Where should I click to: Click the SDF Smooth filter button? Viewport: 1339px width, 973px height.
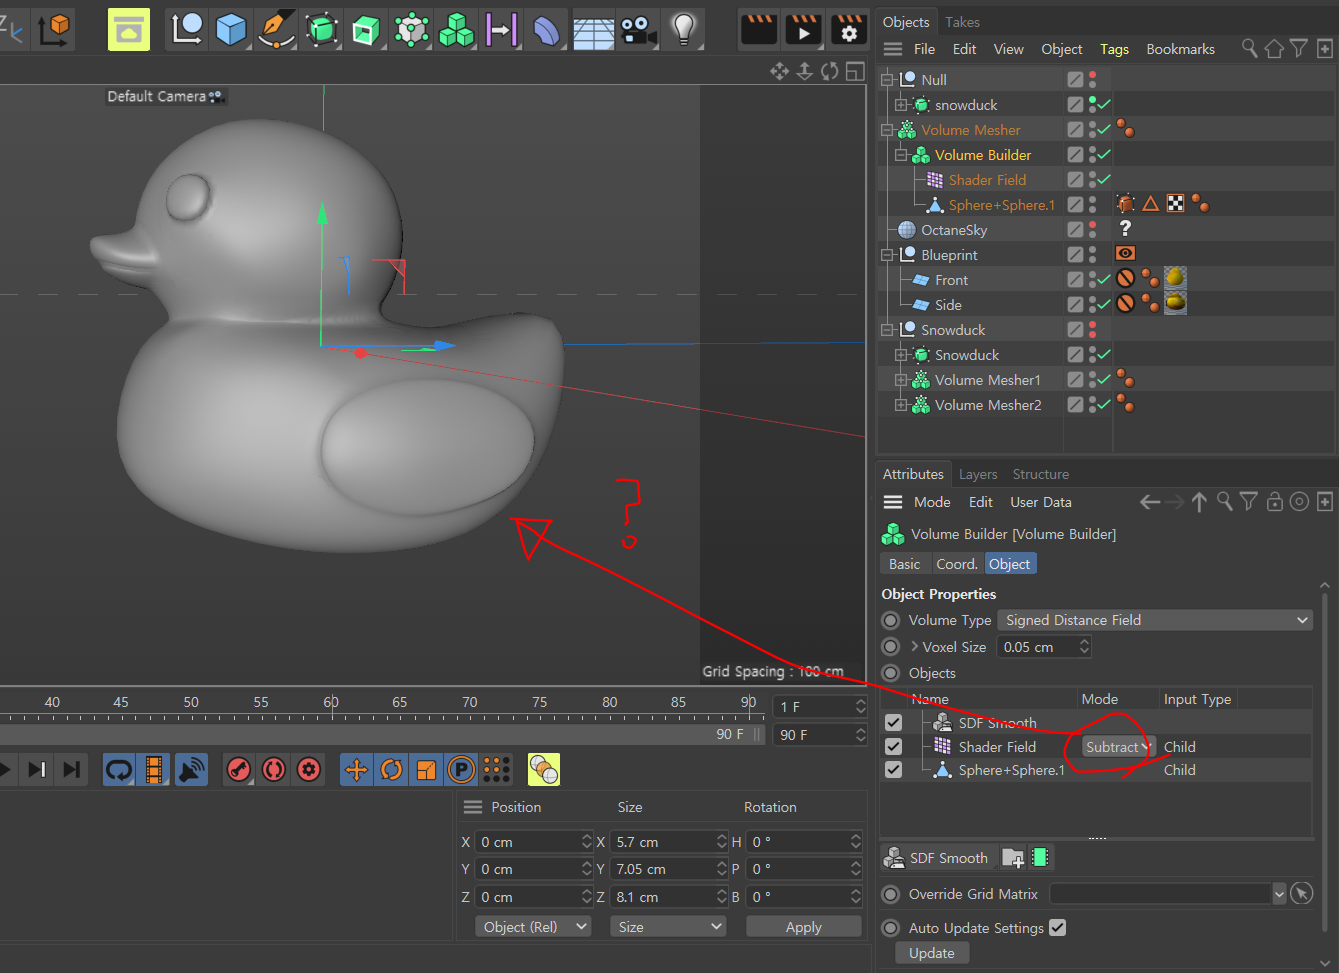coord(936,858)
